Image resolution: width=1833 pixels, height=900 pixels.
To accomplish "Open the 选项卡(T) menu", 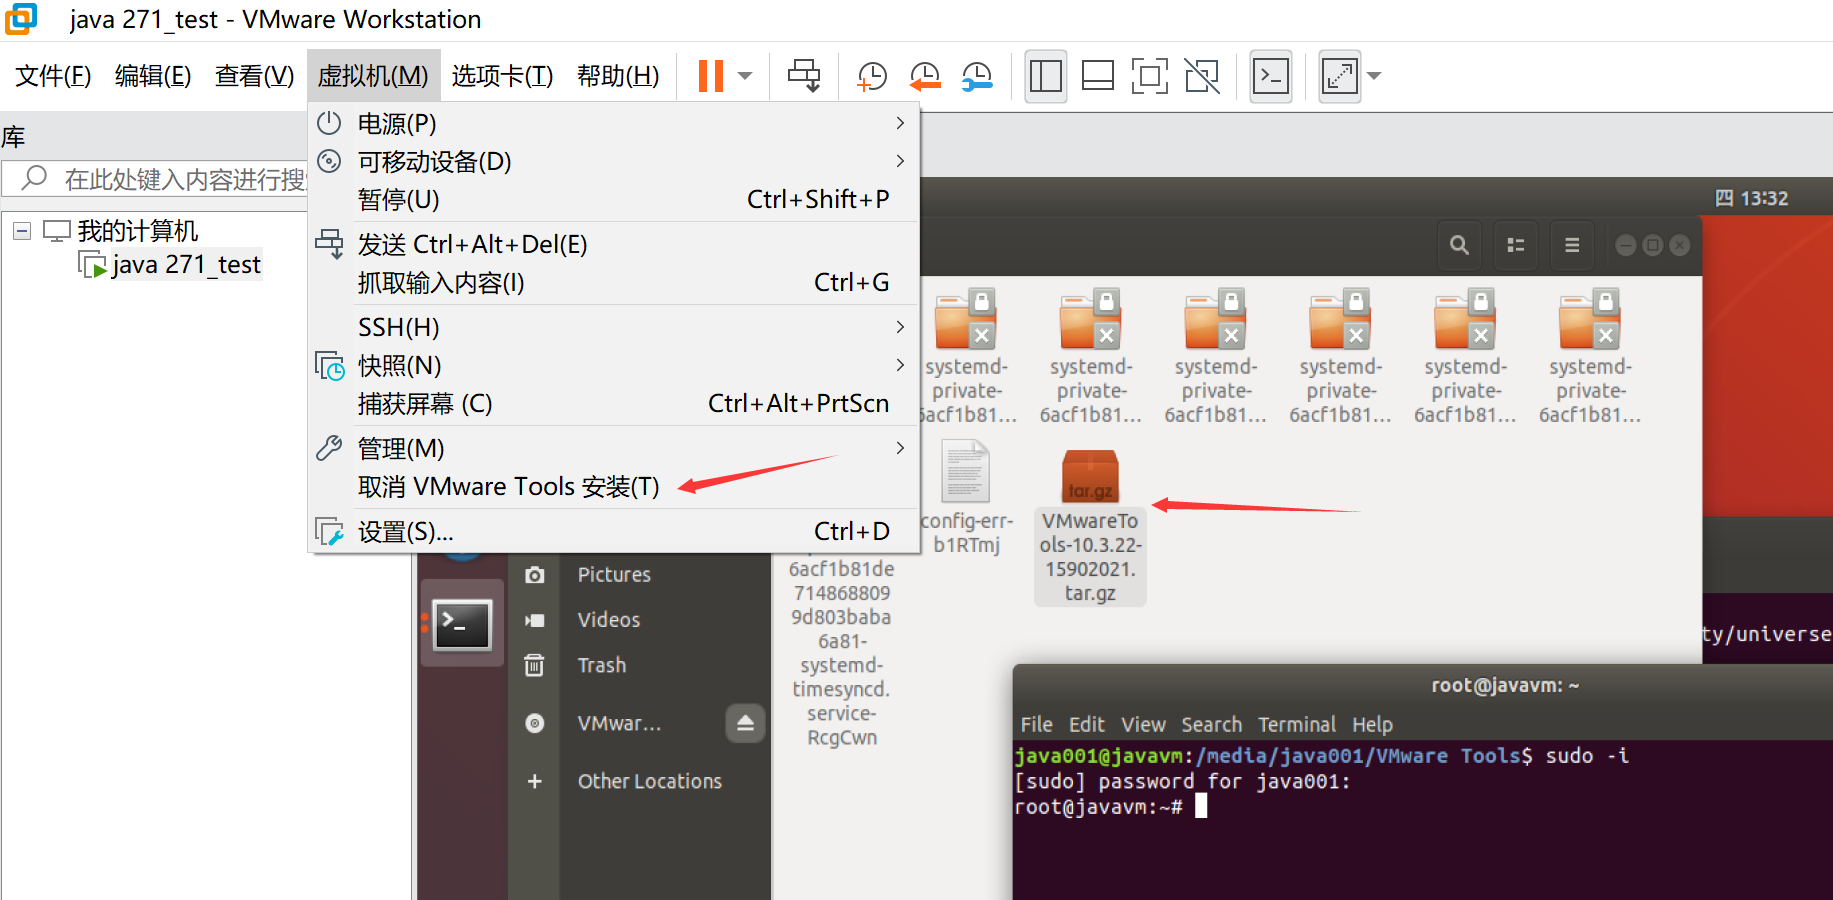I will [x=502, y=76].
